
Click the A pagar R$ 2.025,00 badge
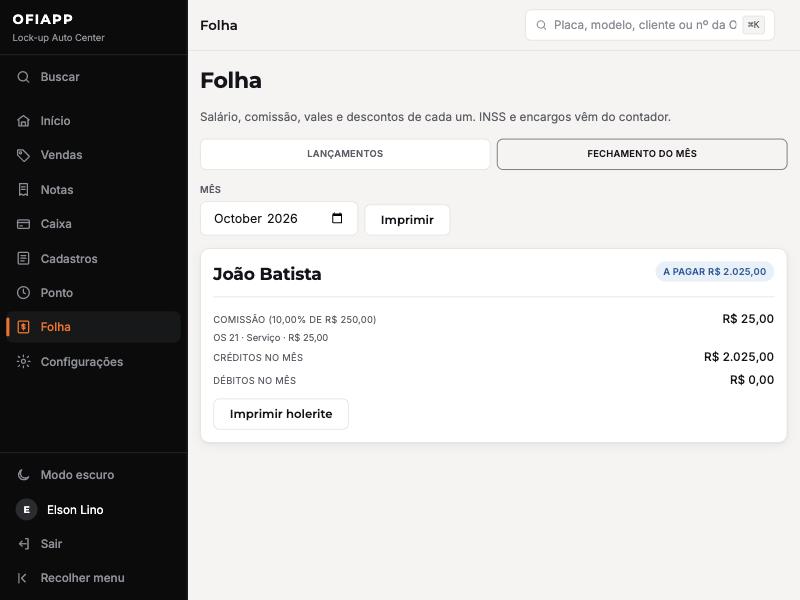pyautogui.click(x=714, y=272)
